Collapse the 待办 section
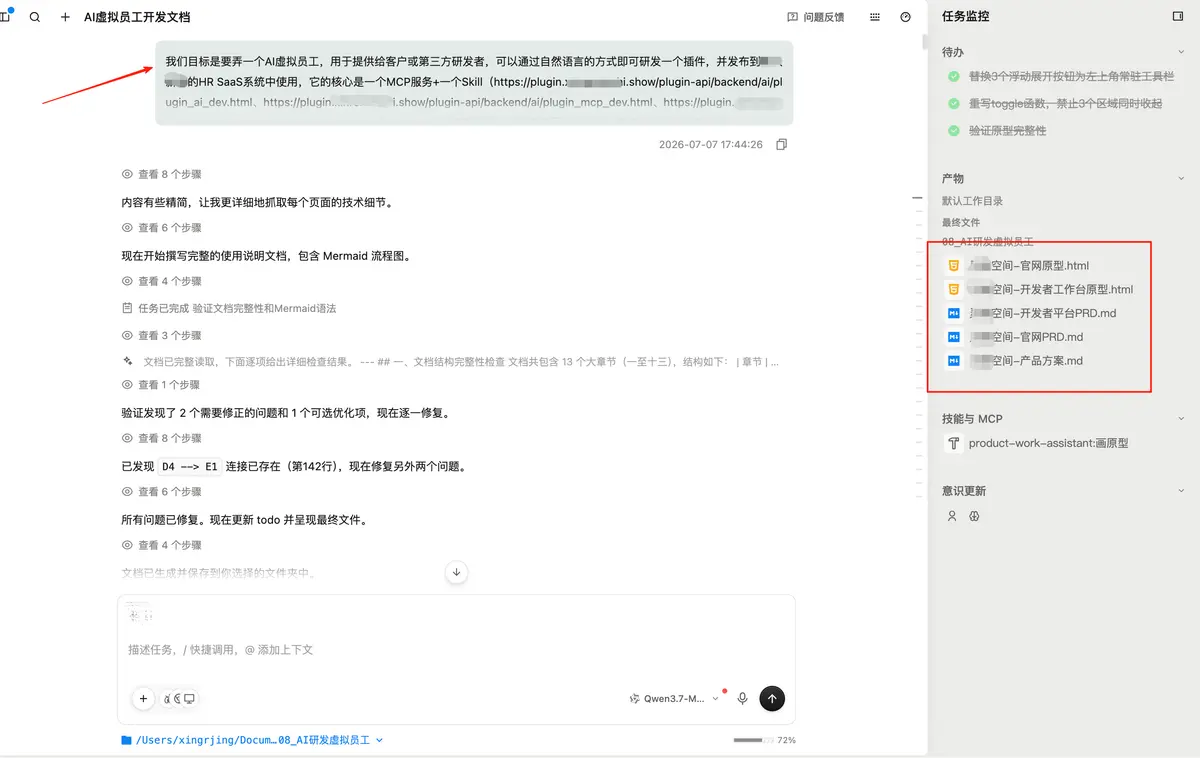Image resolution: width=1200 pixels, height=758 pixels. (x=1181, y=52)
